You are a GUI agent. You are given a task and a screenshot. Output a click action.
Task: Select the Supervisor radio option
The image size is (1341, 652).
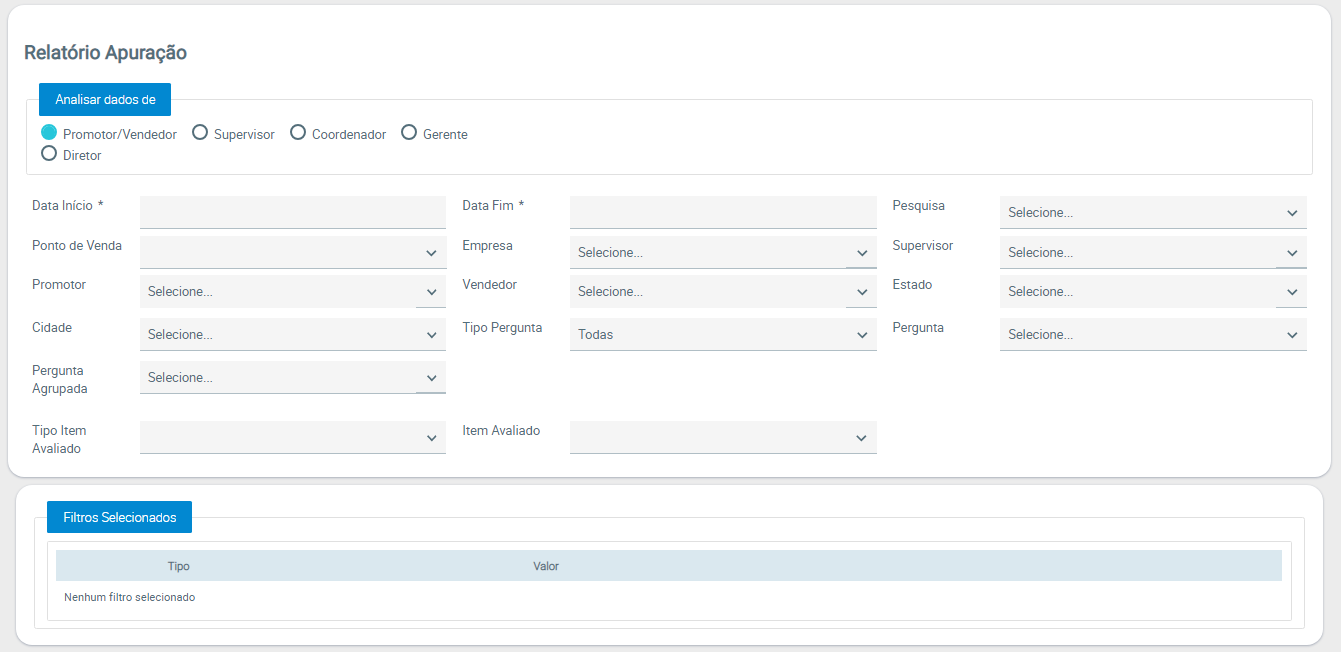click(200, 133)
